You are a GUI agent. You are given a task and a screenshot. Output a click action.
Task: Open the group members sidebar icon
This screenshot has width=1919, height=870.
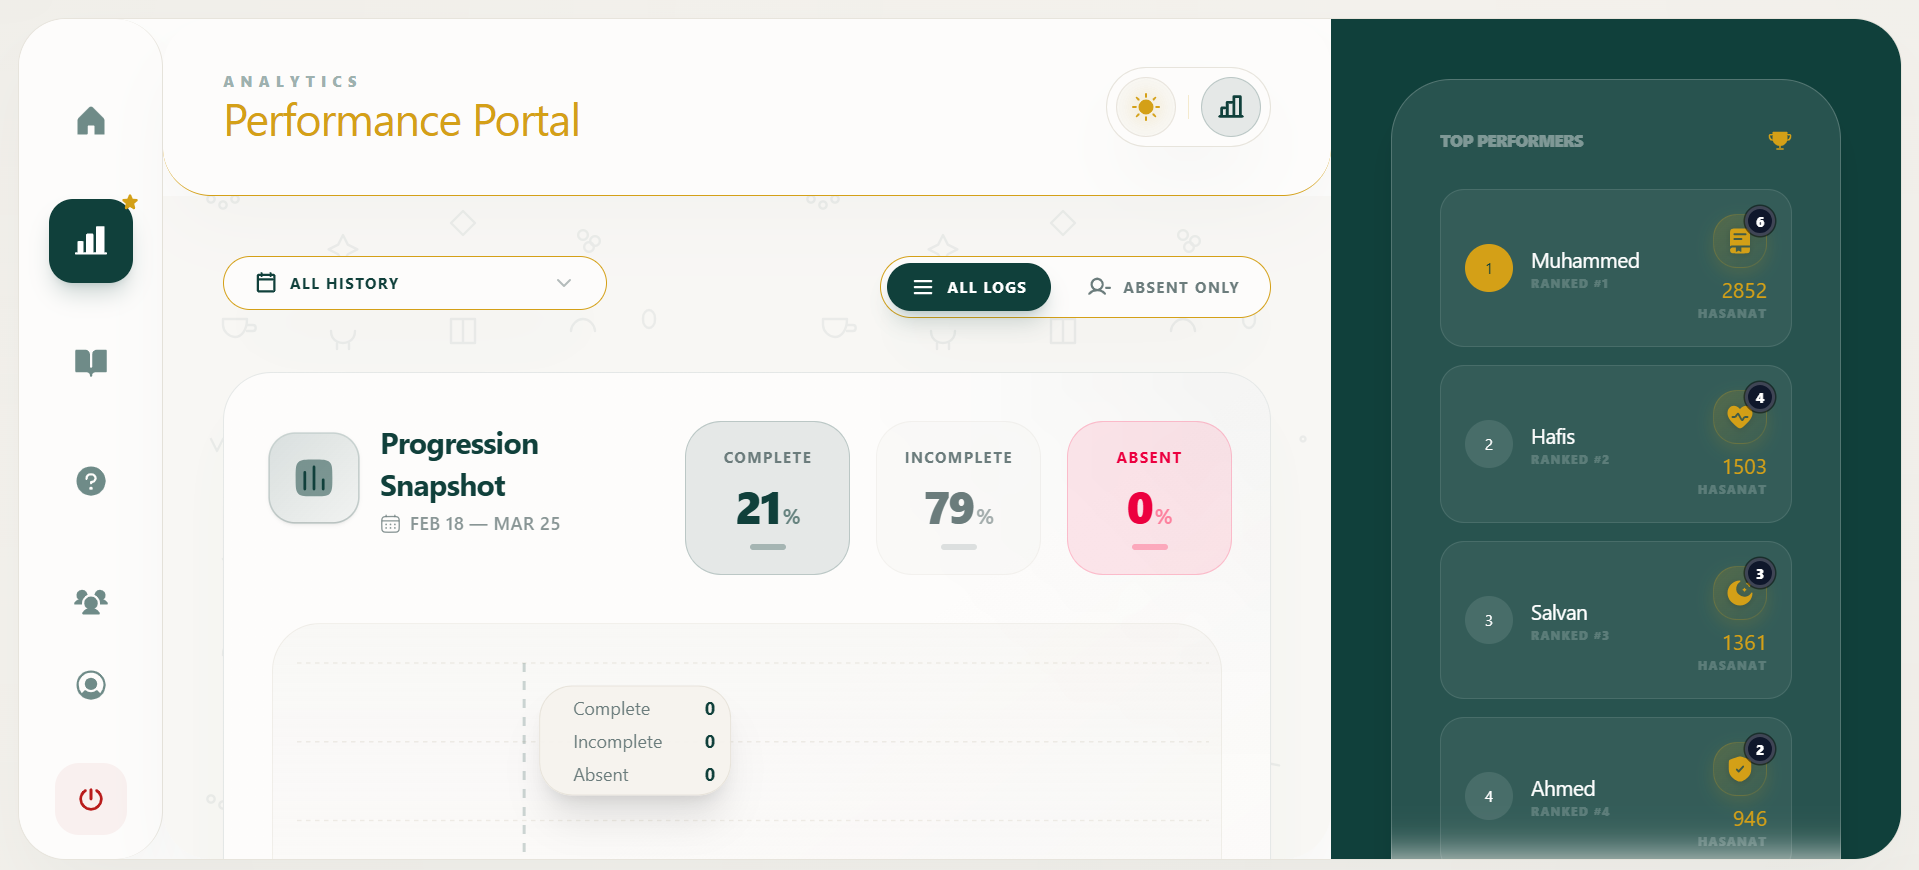[x=91, y=601]
